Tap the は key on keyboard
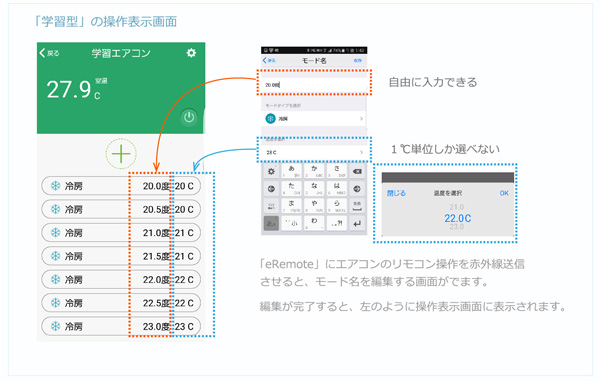The image size is (600, 381). point(337,189)
